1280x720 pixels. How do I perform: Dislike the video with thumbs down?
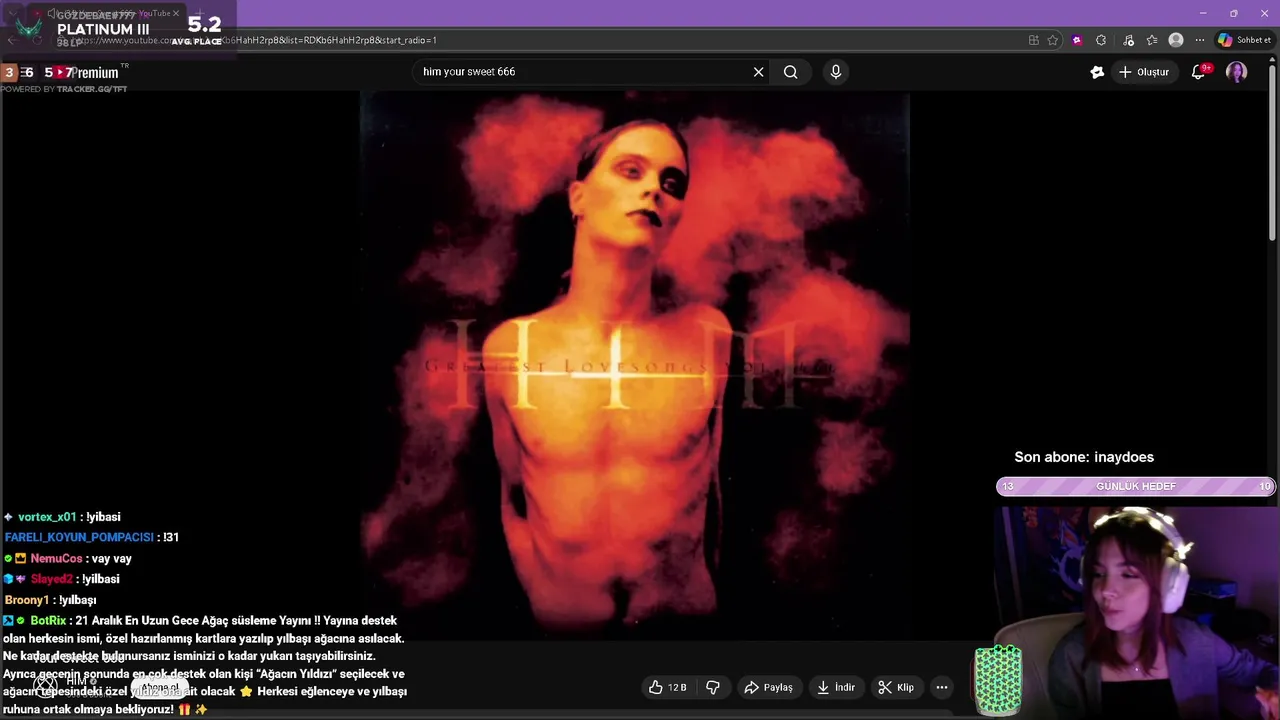[713, 687]
